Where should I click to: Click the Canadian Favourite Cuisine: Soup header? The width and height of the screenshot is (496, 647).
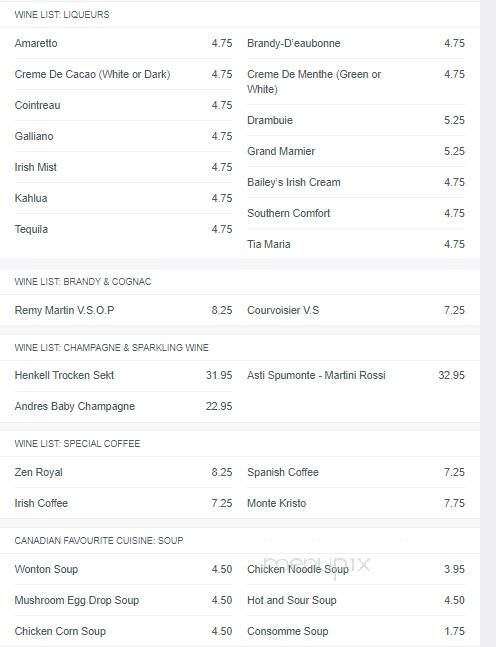coord(99,541)
